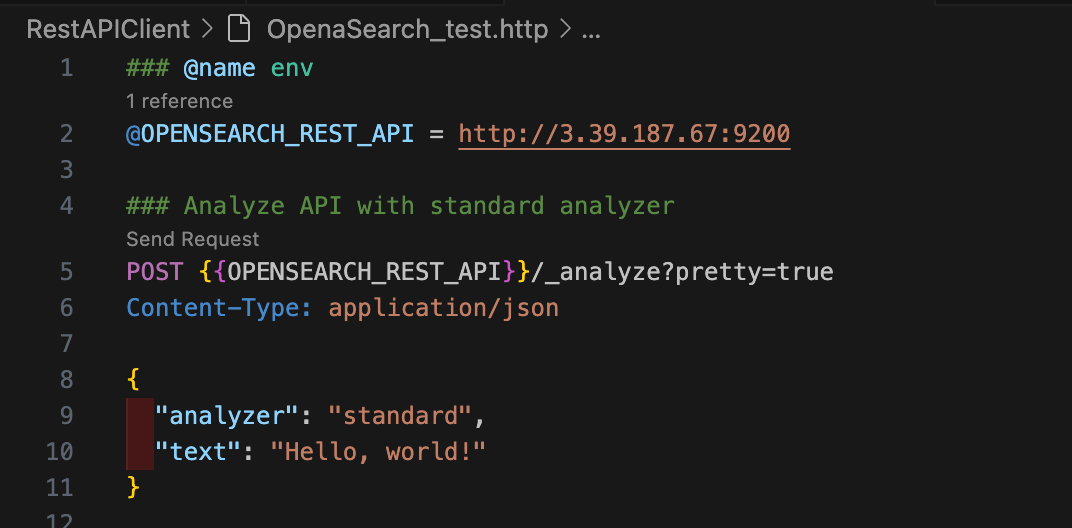Click '/_analyze?pretty=true' path text
This screenshot has width=1072, height=528.
pos(682,272)
